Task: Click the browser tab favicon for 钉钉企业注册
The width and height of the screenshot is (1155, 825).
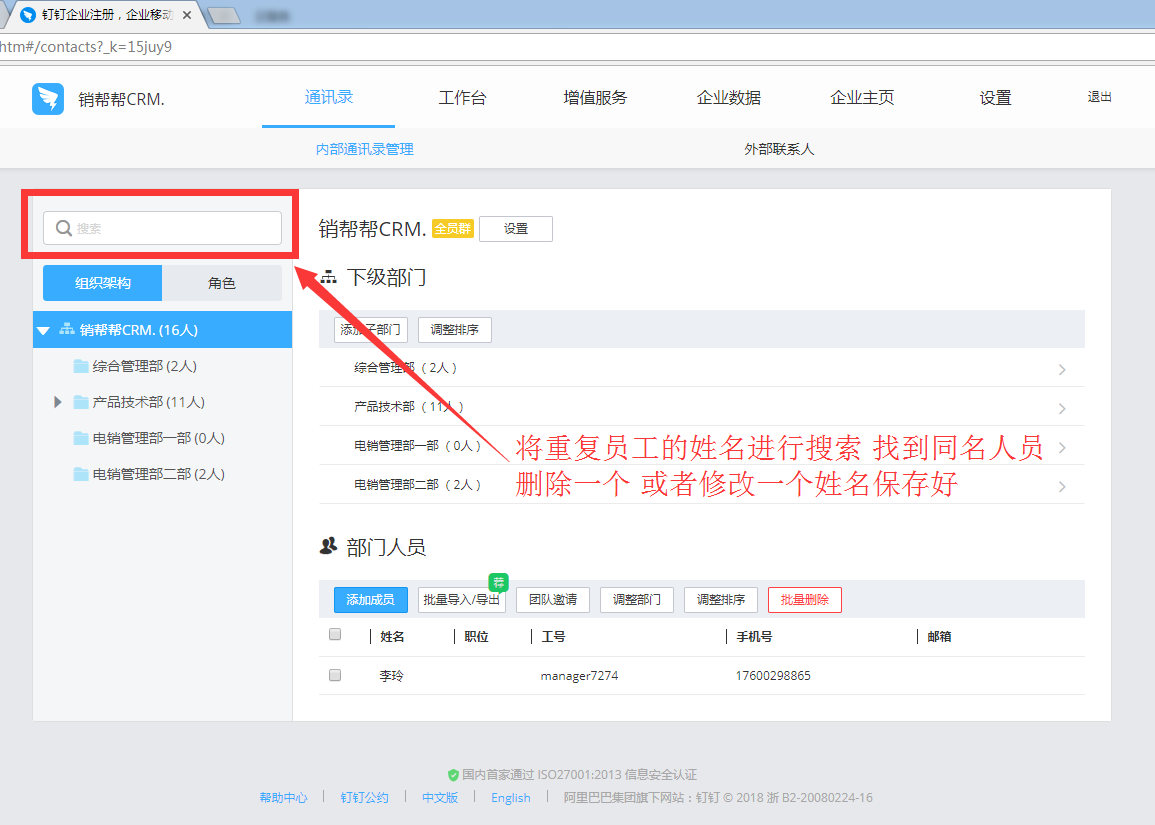Action: [x=27, y=15]
